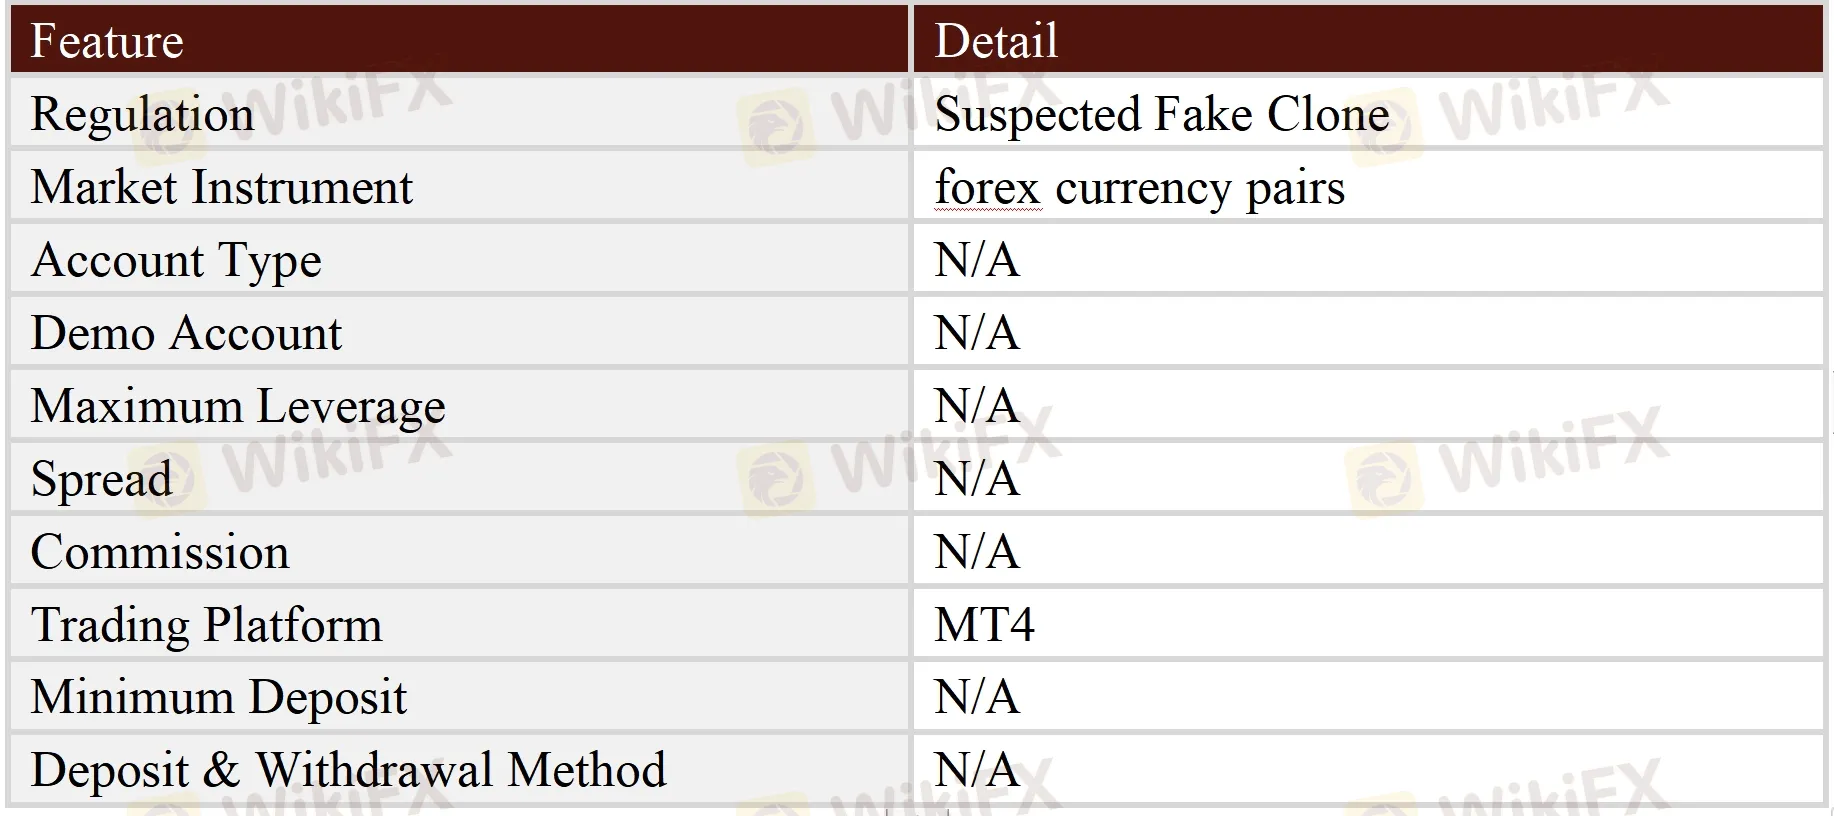1834x816 pixels.
Task: Click the Spread row label
Action: tap(101, 479)
